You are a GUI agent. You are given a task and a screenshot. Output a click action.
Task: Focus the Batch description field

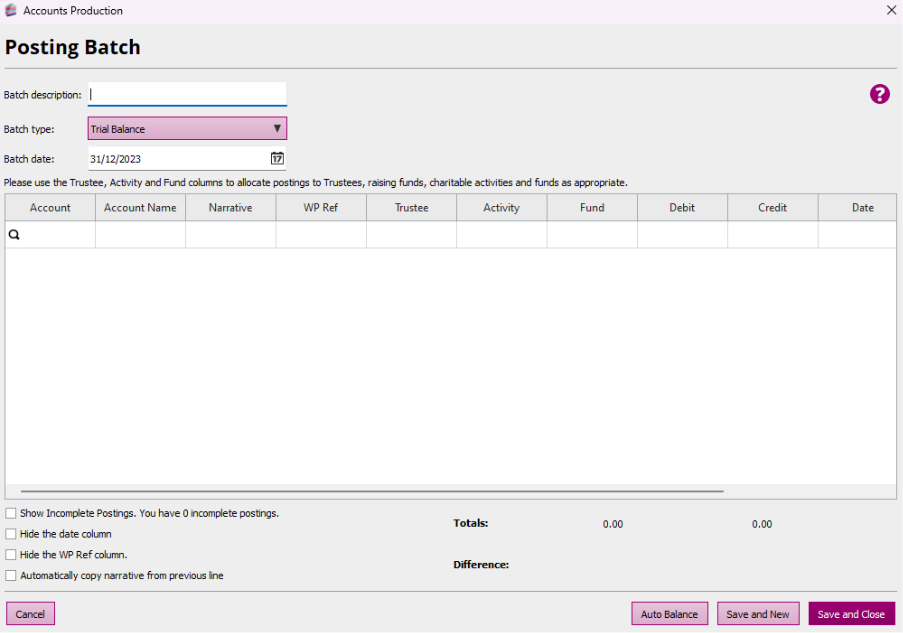tap(187, 94)
